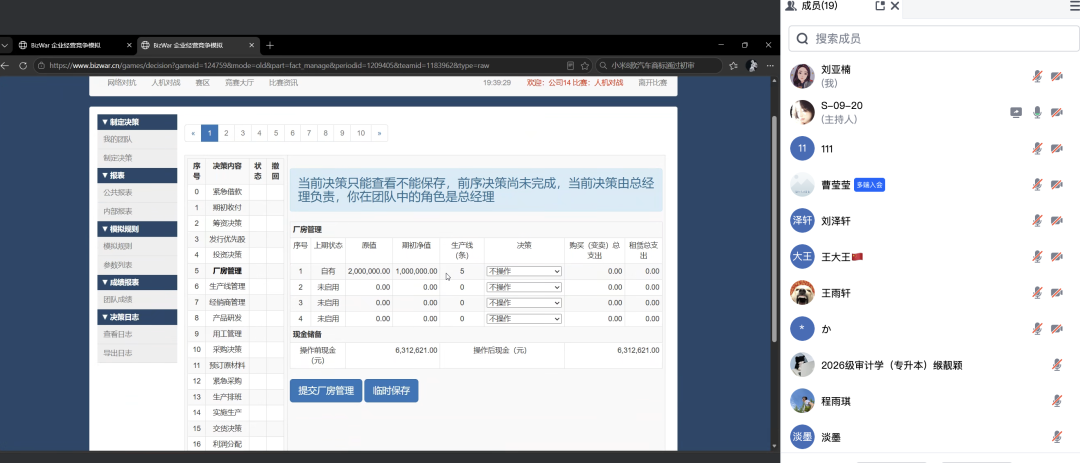Open factory row 1 decision dropdown

[524, 271]
